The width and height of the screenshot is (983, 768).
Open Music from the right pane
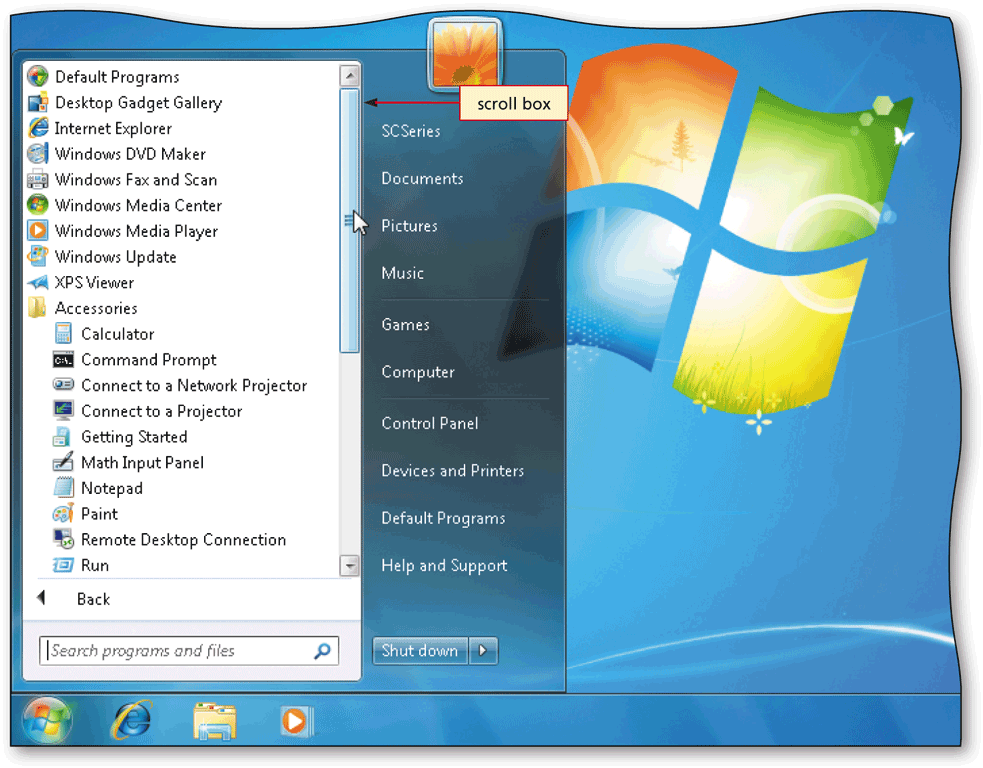(402, 273)
